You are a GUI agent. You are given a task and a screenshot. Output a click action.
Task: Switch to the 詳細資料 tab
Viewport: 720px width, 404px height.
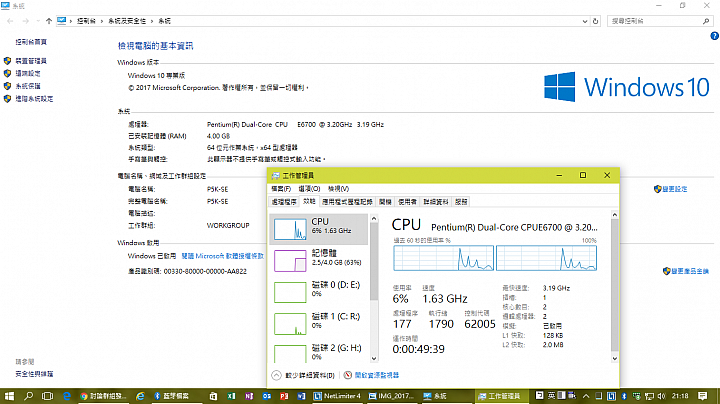click(436, 202)
